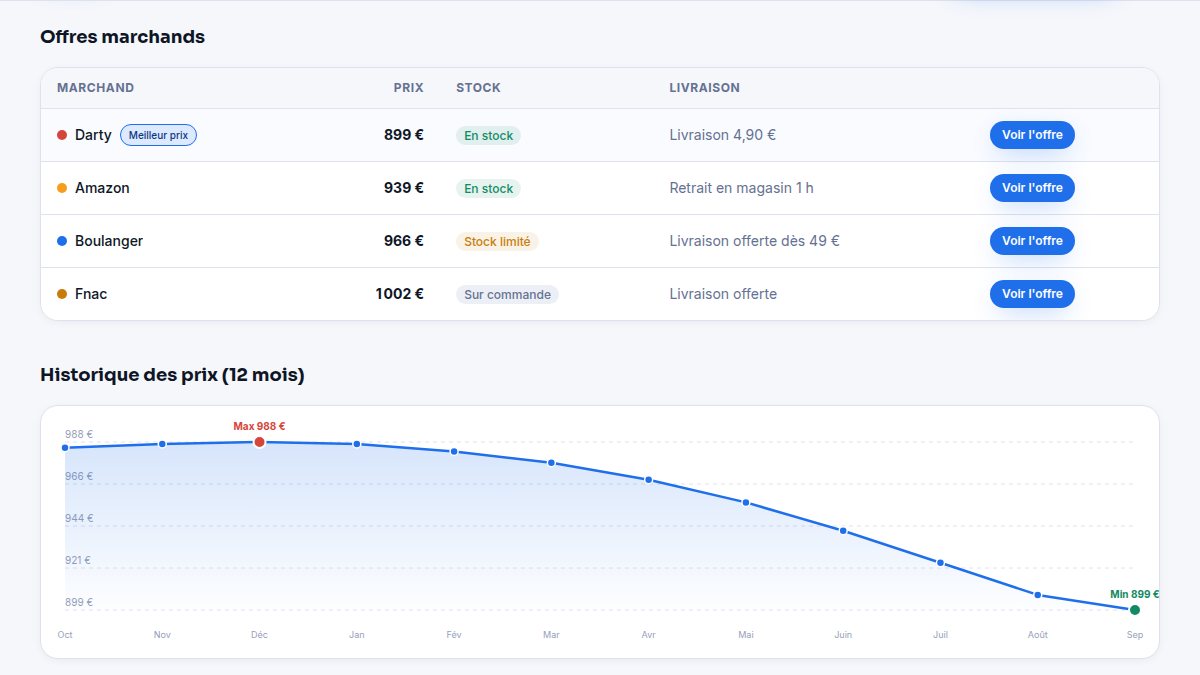Click the 944 € axis label

pos(79,519)
